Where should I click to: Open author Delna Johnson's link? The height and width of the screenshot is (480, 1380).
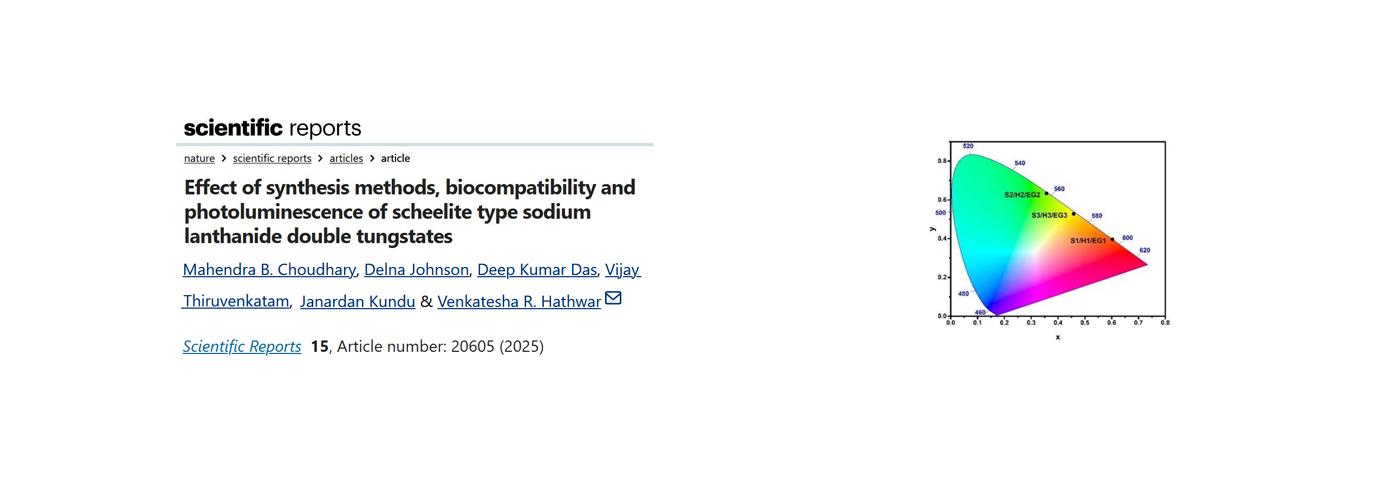pyautogui.click(x=416, y=270)
